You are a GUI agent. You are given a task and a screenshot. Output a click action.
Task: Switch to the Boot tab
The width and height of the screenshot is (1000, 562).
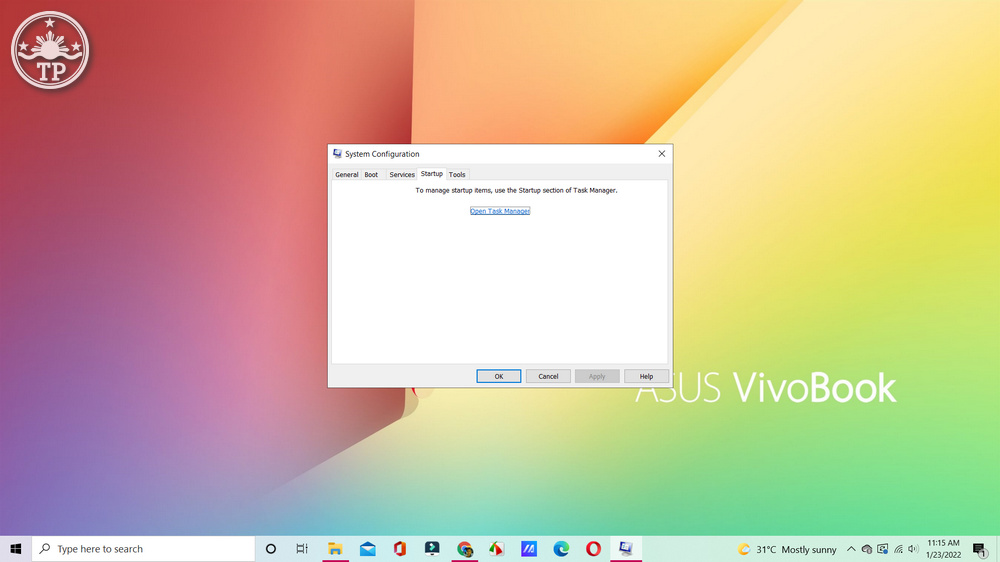(371, 174)
